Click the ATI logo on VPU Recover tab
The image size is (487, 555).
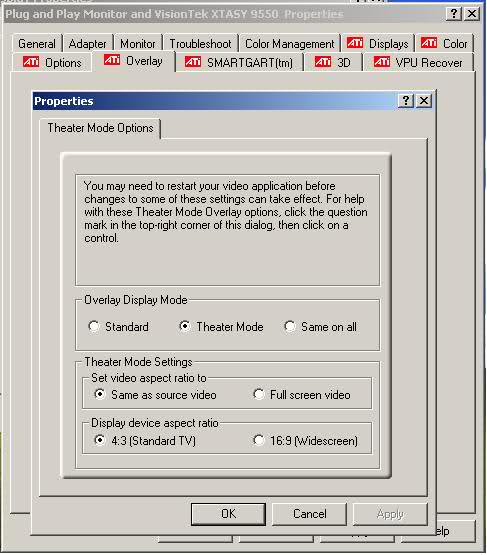(382, 62)
